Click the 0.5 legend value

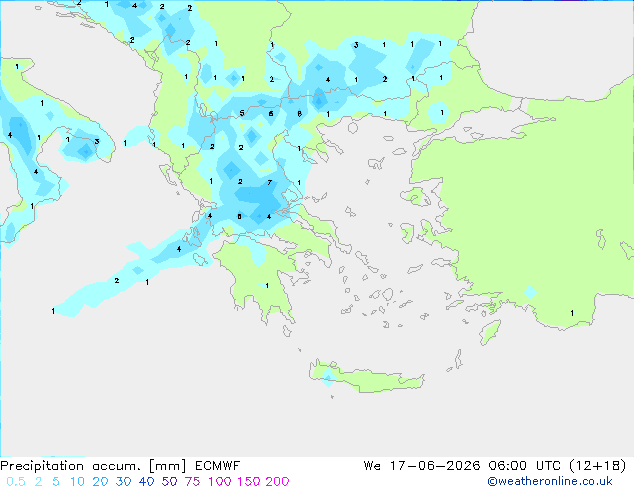click(x=16, y=482)
